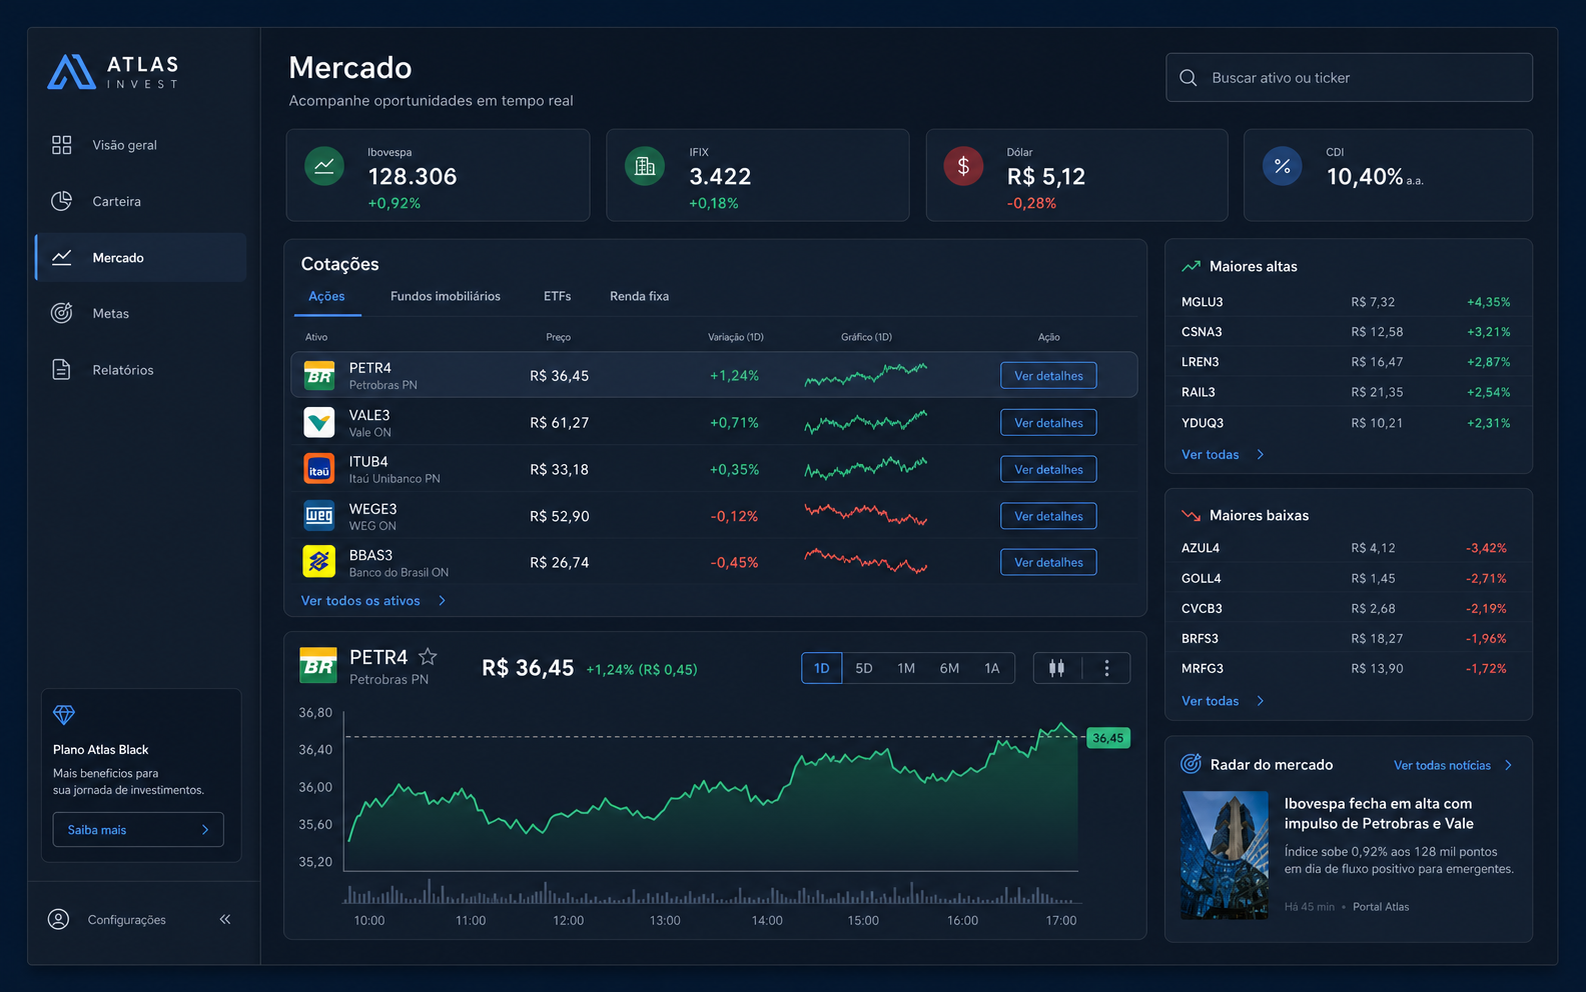Click the search magnifier icon
Screen dimensions: 1586x992
(1188, 78)
